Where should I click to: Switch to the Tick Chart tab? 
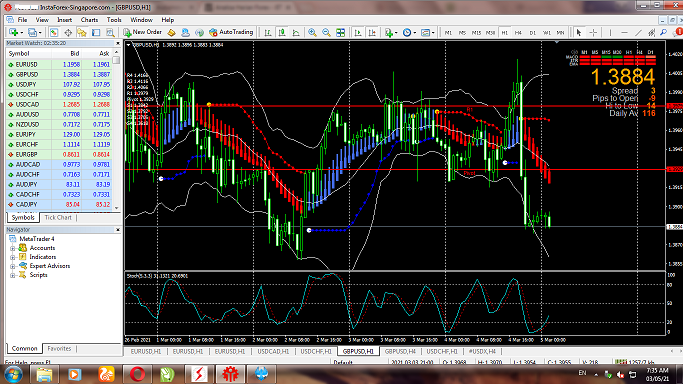58,217
